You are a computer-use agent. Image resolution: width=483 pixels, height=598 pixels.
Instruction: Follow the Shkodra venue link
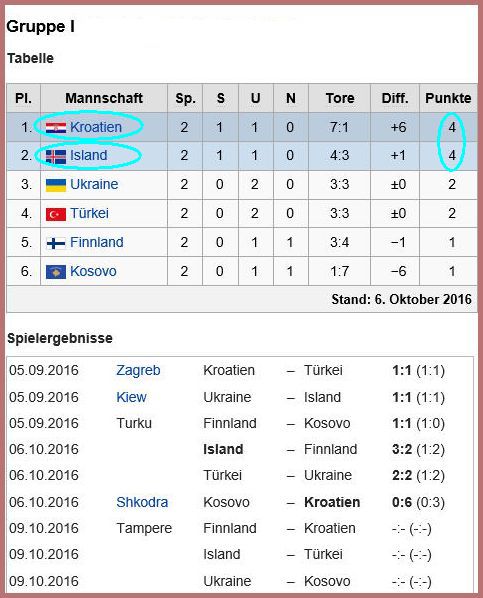pos(142,502)
